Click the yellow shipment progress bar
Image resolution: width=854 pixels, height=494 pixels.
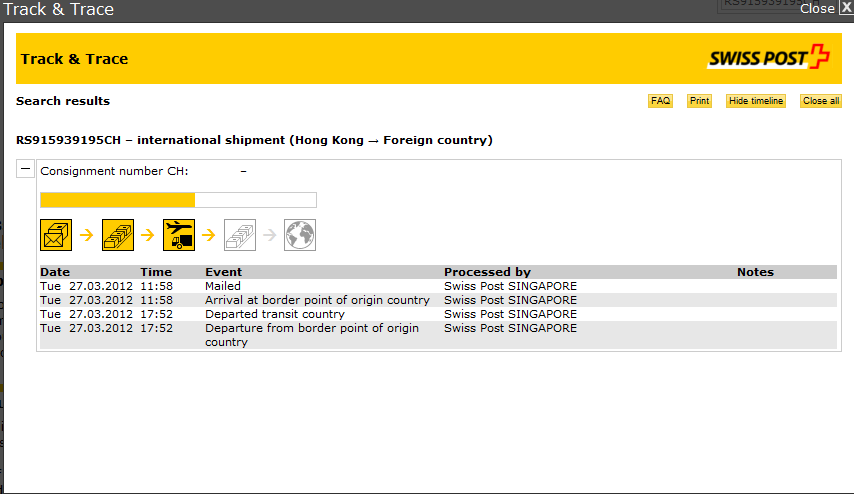coord(118,200)
